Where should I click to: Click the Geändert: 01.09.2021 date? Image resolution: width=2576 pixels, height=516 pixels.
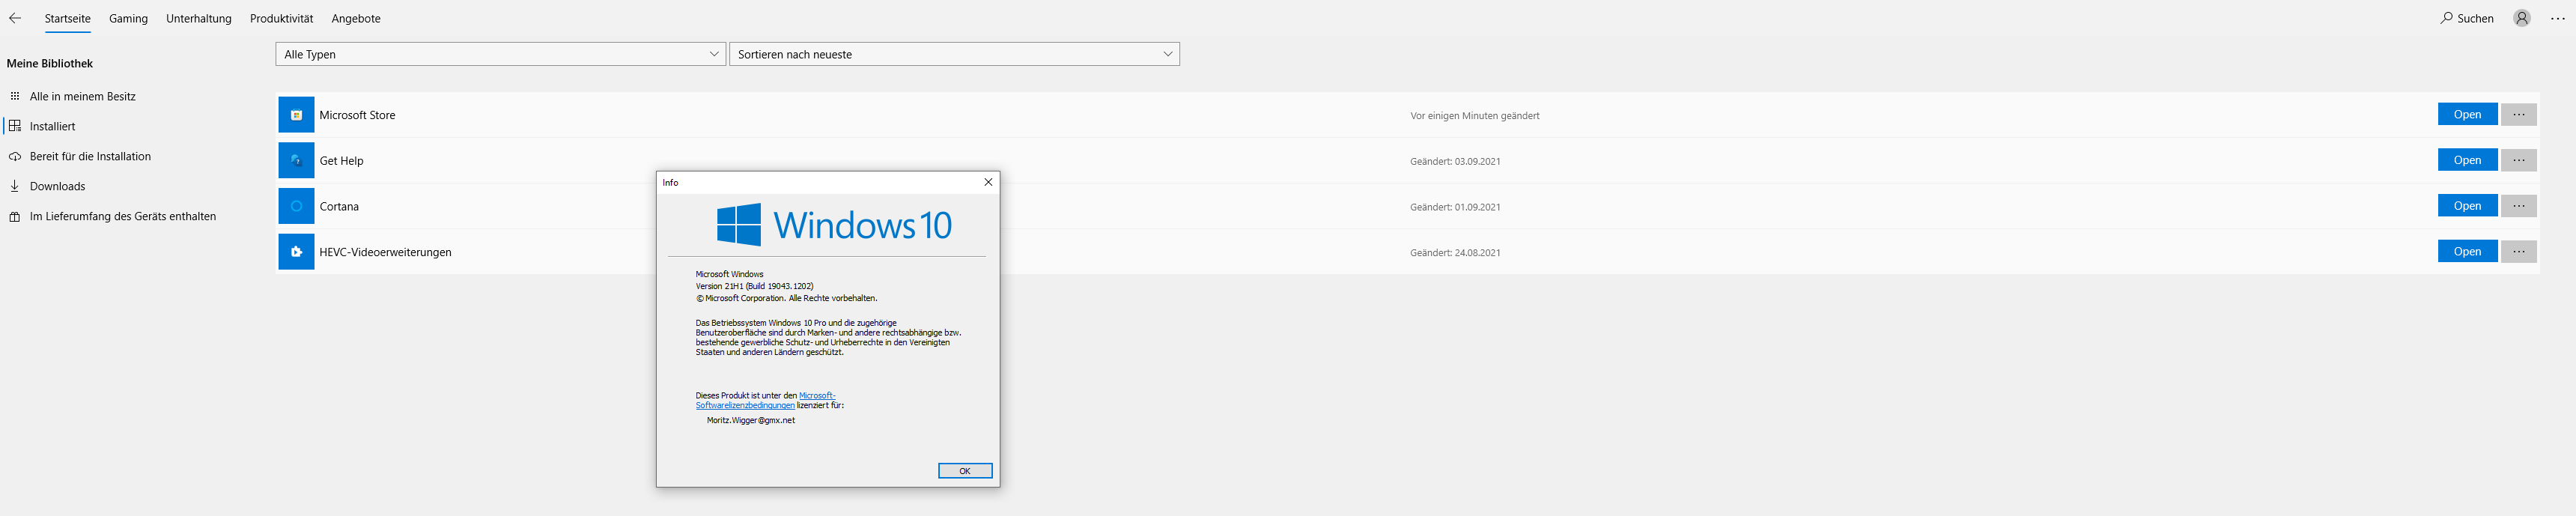(x=1455, y=207)
